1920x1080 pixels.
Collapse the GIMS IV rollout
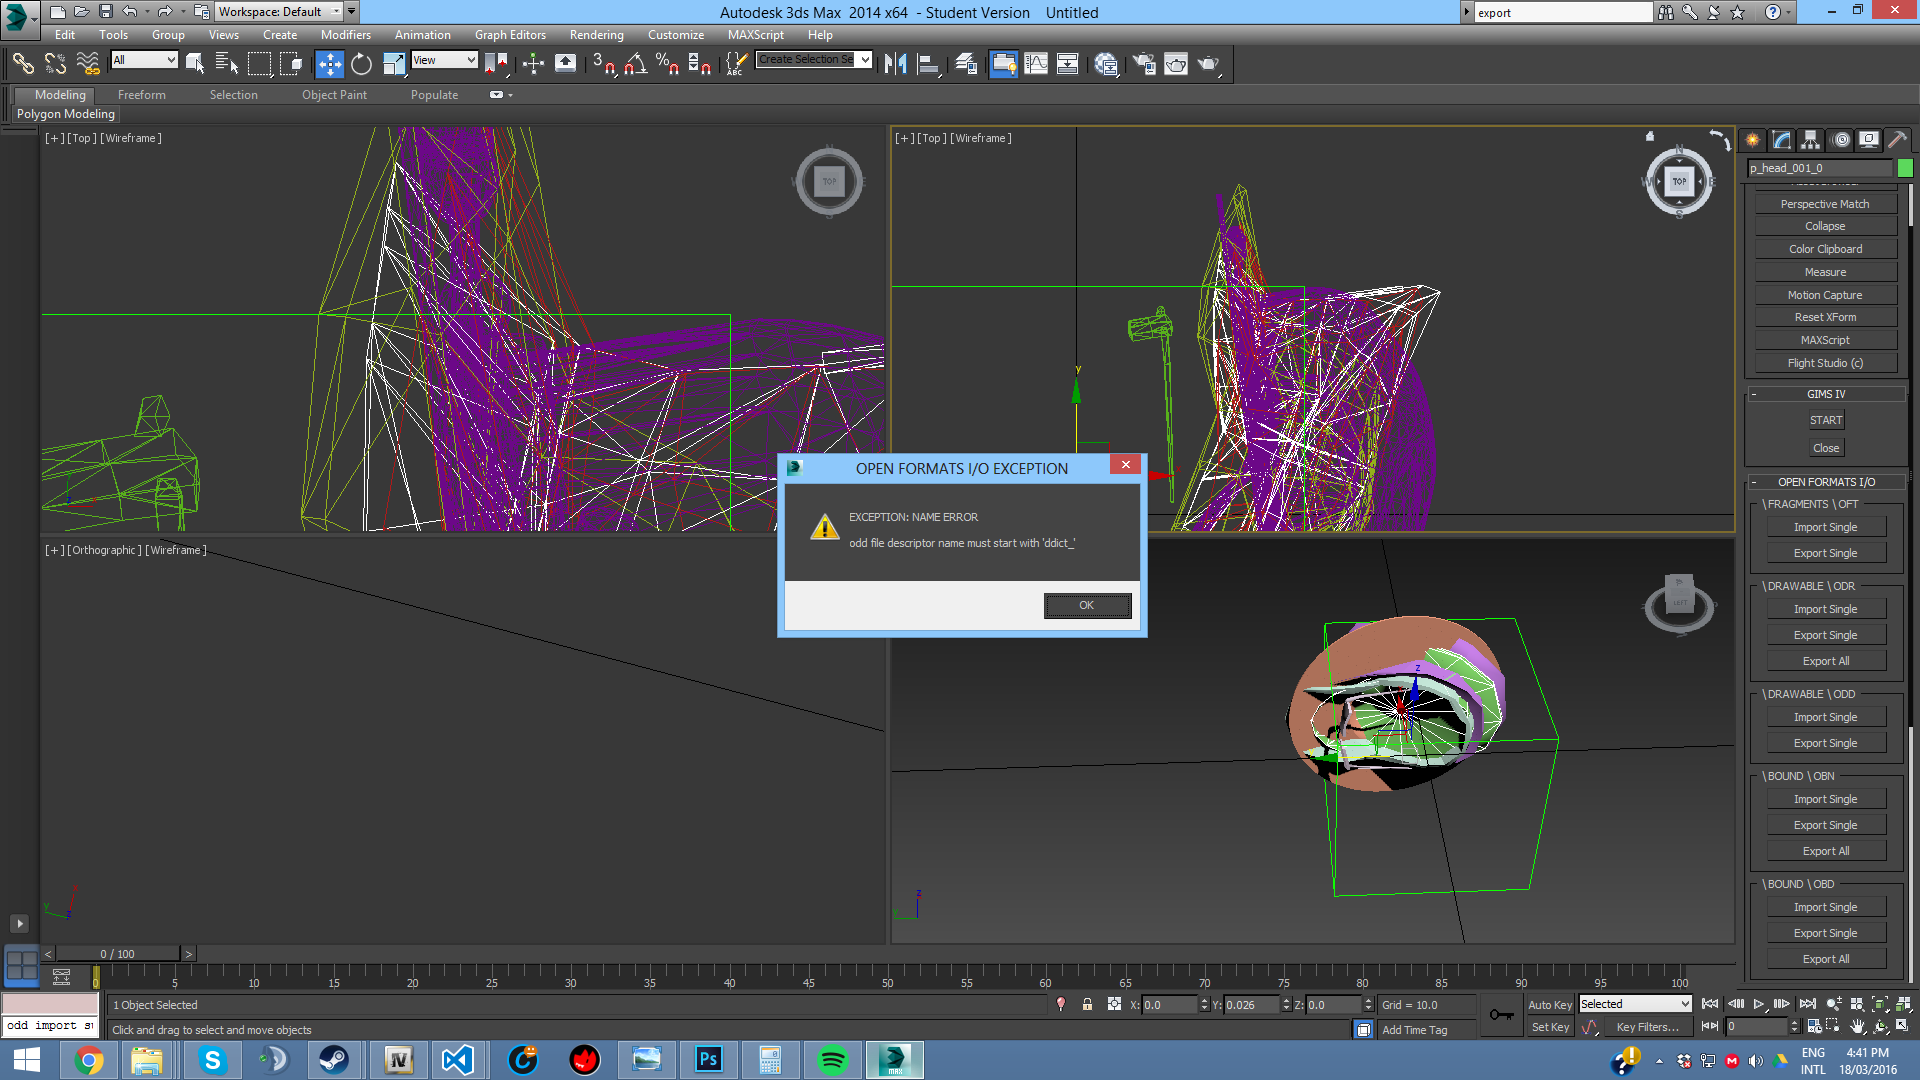pos(1825,394)
